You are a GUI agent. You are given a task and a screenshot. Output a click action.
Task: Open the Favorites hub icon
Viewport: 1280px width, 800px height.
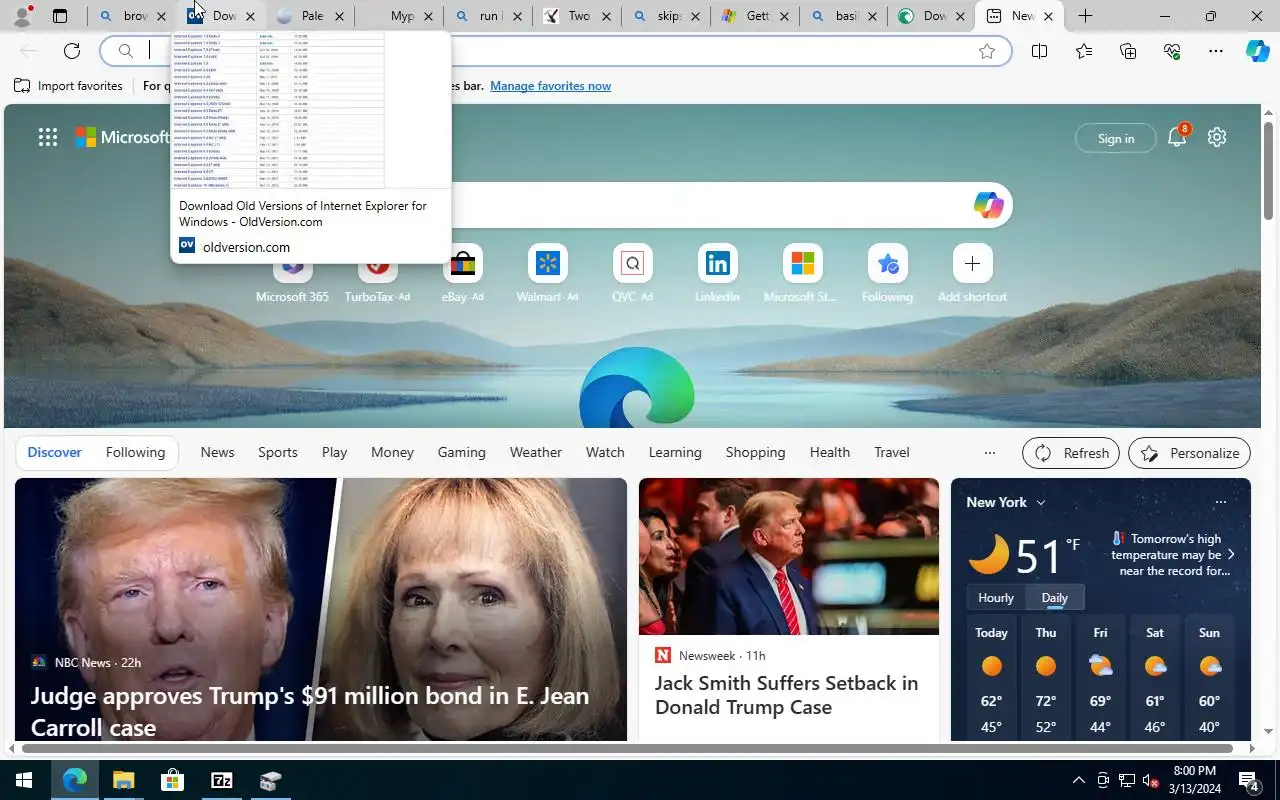1084,51
